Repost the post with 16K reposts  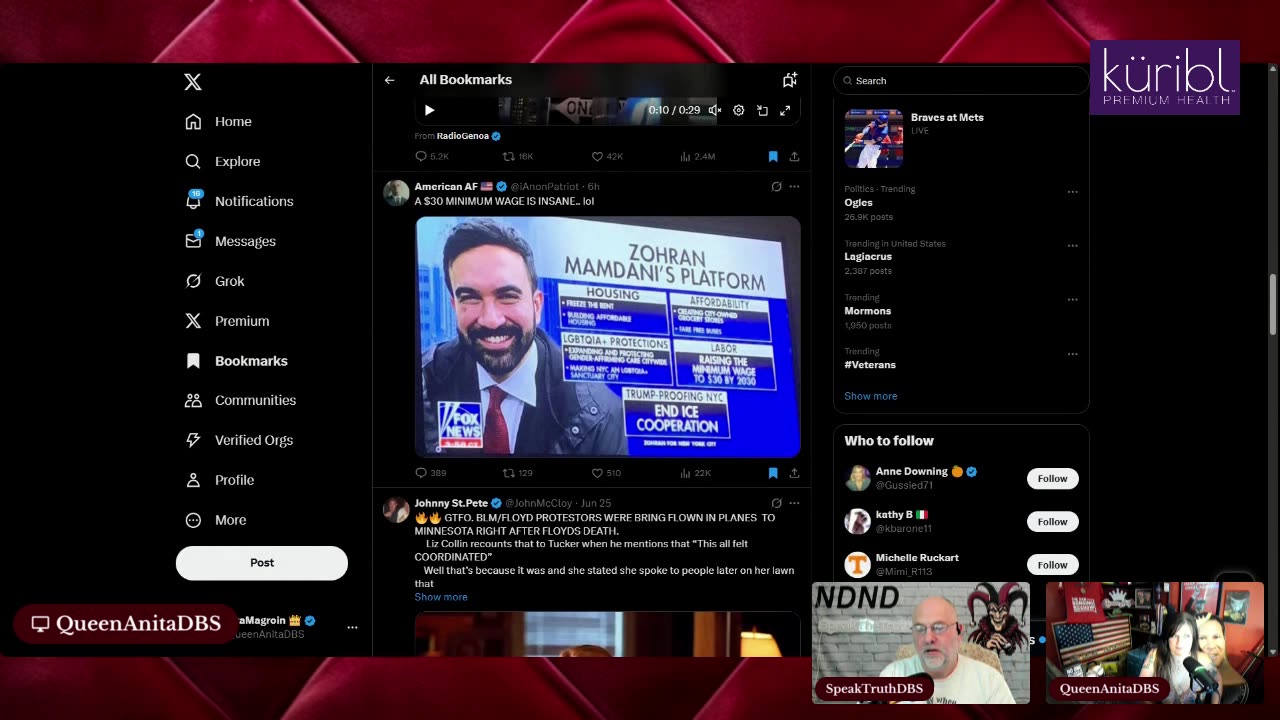point(518,157)
